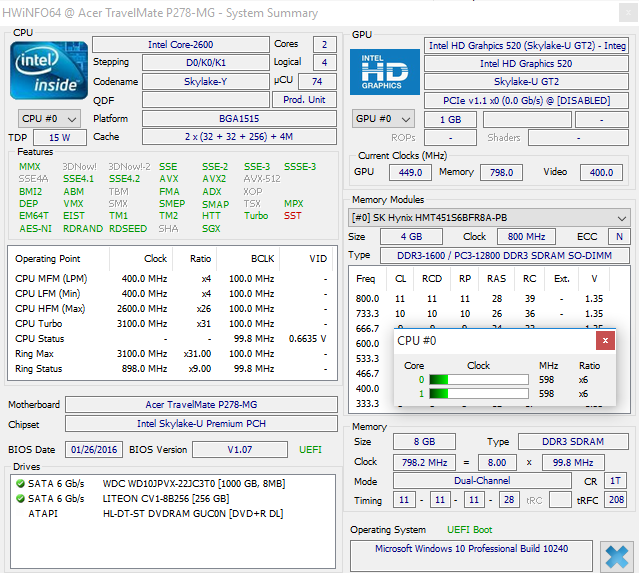639x573 pixels.
Task: Click the memory clock 798.2 MHz field
Action: click(424, 463)
